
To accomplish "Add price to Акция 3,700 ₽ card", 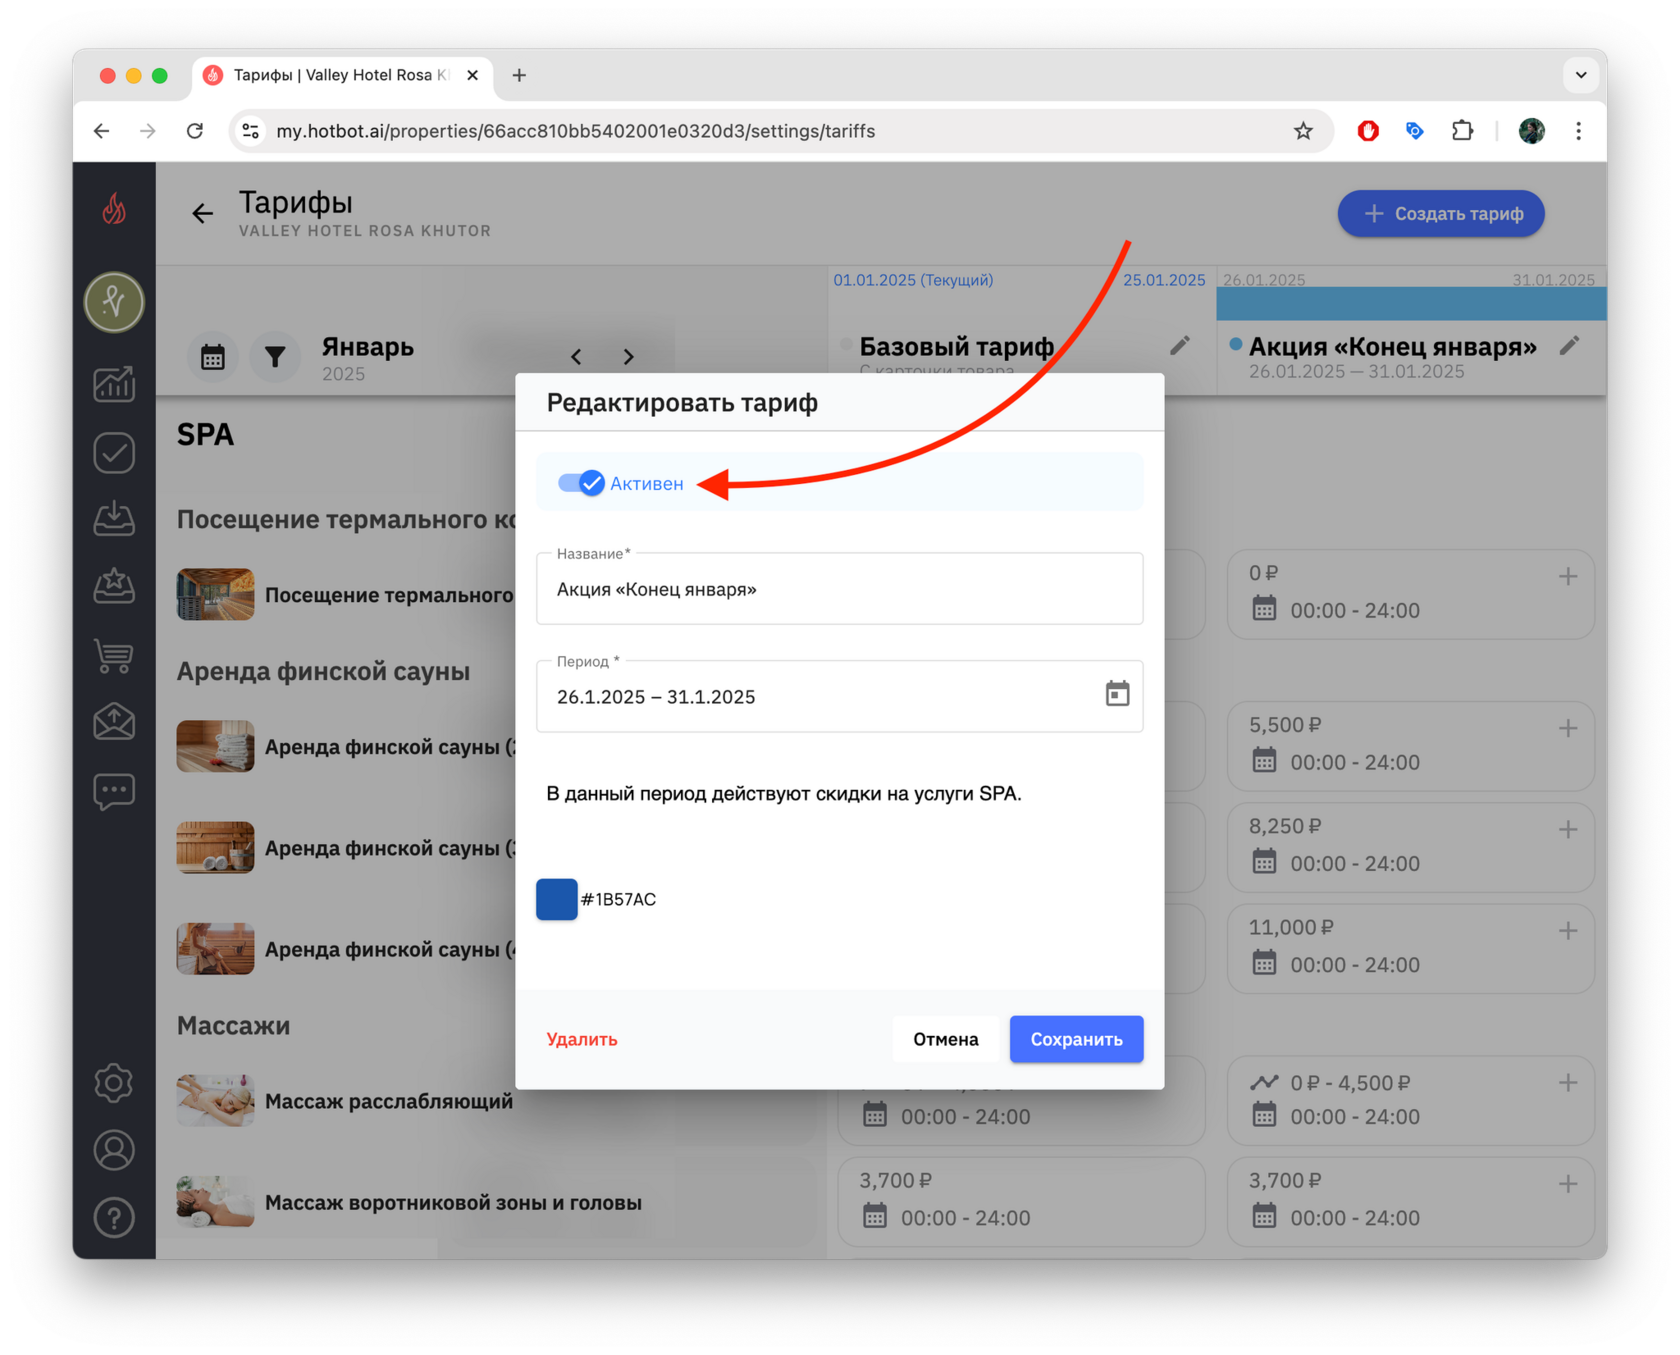I will coord(1568,1183).
